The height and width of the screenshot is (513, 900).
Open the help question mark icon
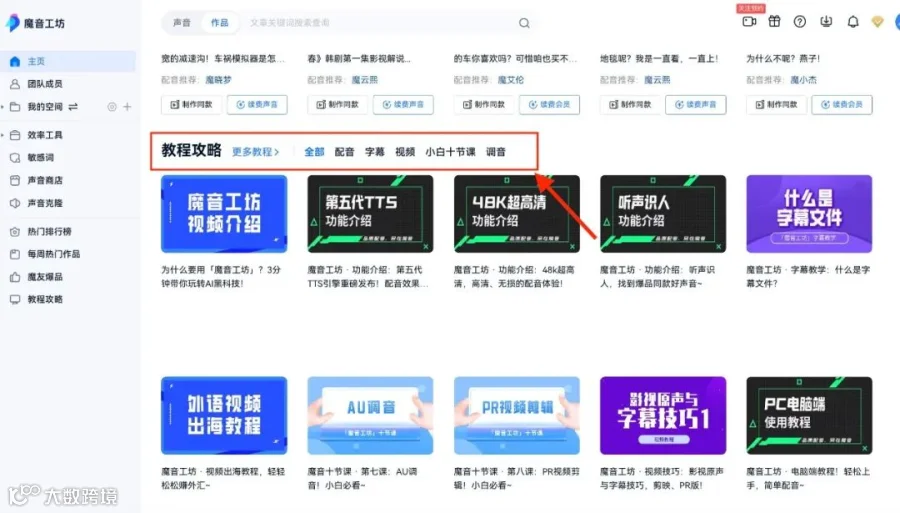pyautogui.click(x=800, y=22)
